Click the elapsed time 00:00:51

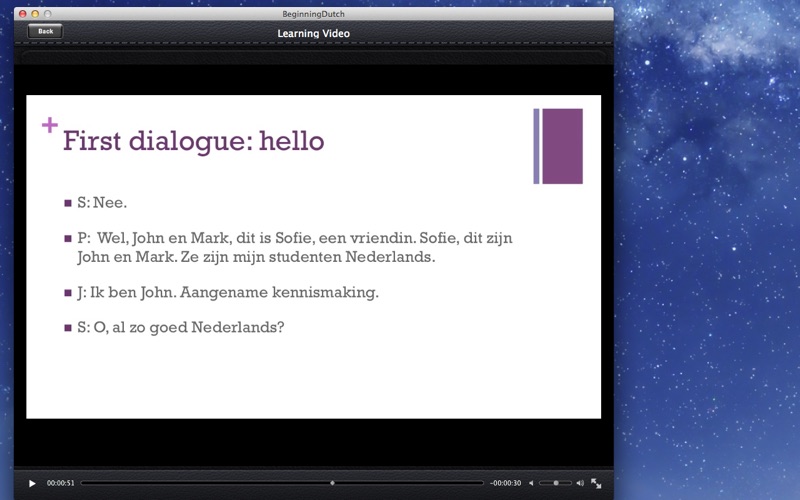pyautogui.click(x=61, y=483)
